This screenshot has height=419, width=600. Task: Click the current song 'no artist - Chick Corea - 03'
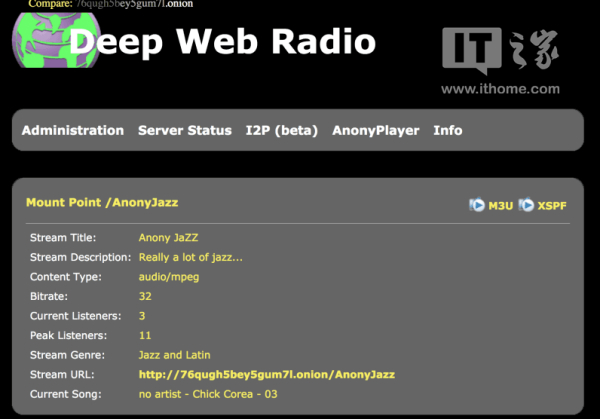point(208,394)
